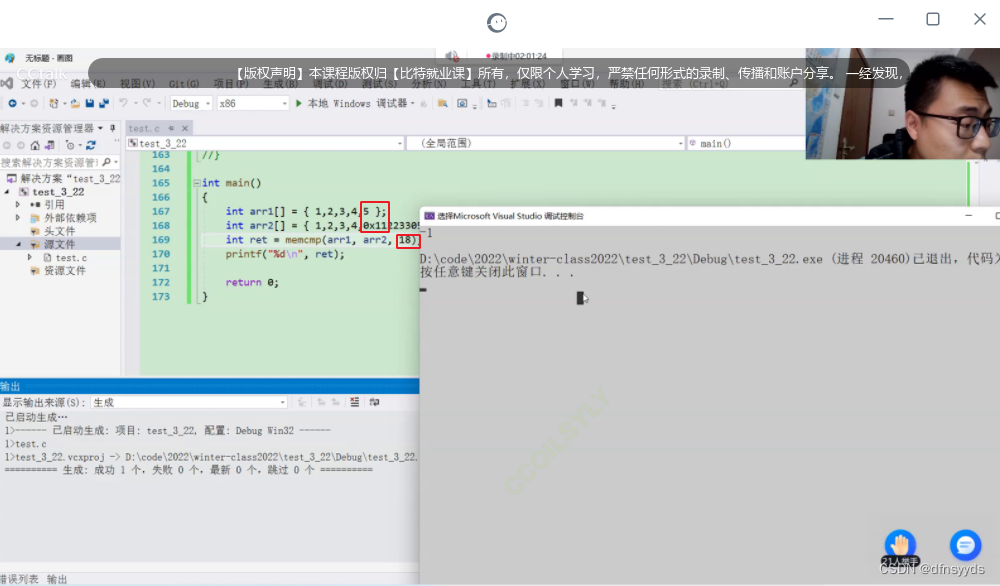Click the Visual Studio logo icon
1000x586 pixels.
[x=6, y=84]
